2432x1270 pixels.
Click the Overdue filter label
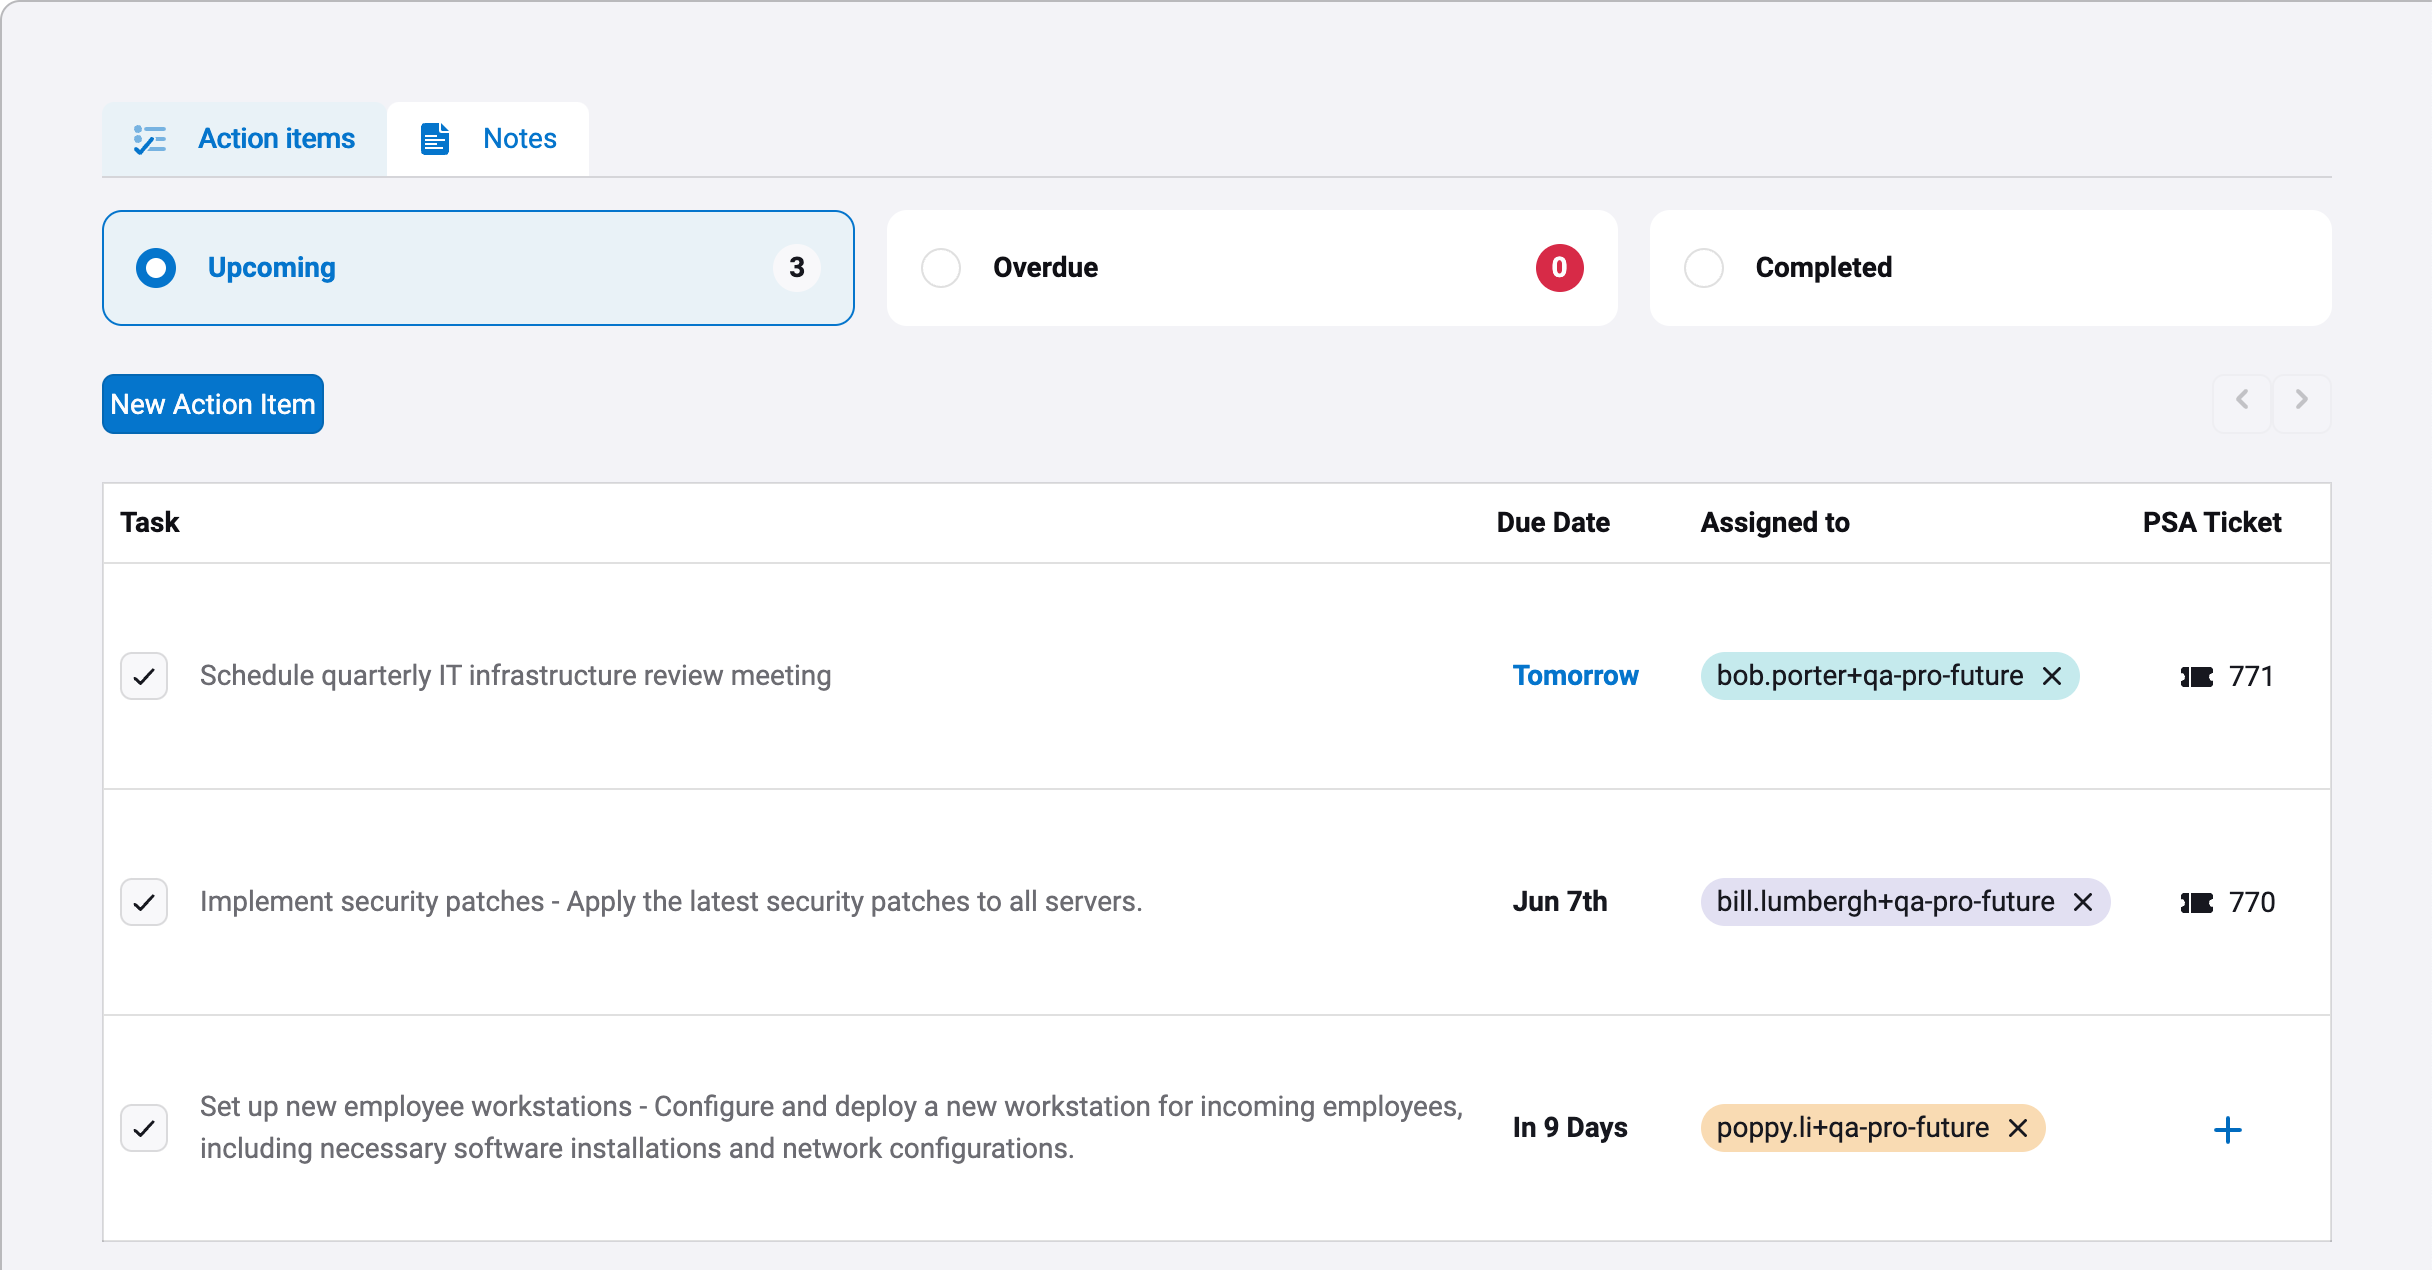1046,268
